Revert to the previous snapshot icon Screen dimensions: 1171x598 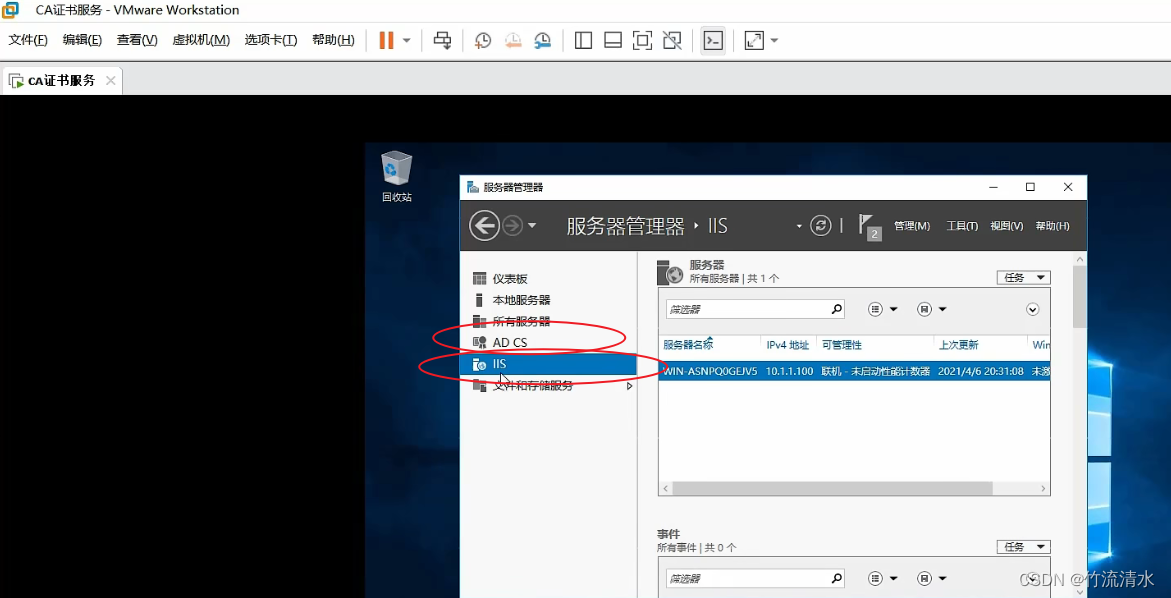(x=513, y=40)
